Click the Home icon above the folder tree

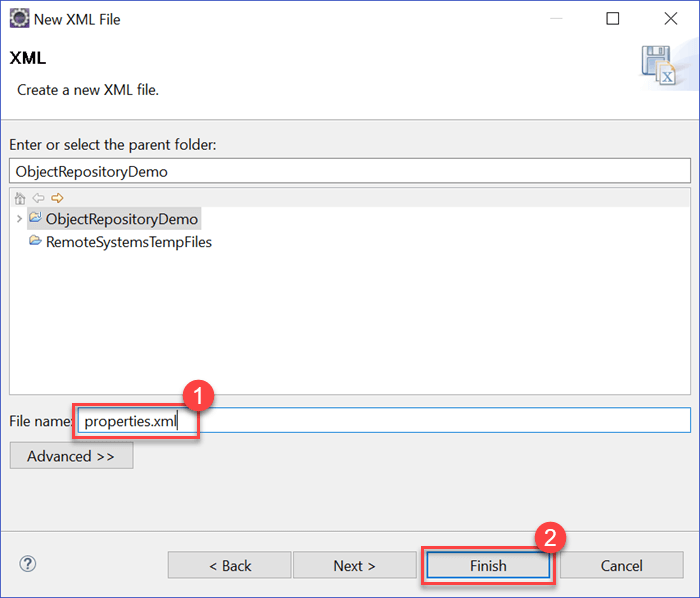coord(20,198)
